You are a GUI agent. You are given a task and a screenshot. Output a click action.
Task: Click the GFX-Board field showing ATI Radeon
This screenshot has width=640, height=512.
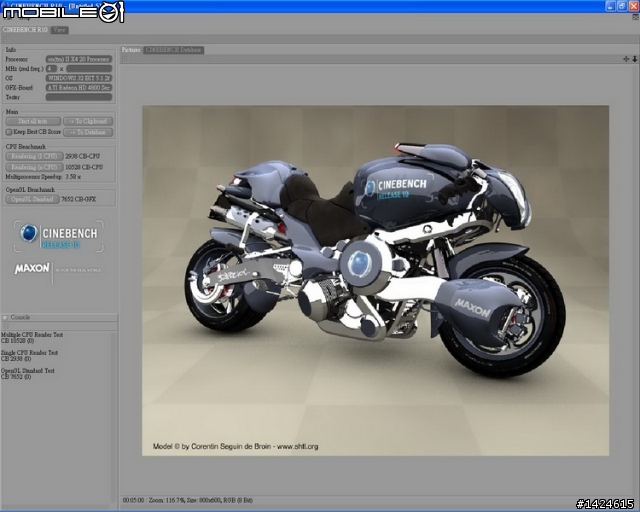click(79, 87)
